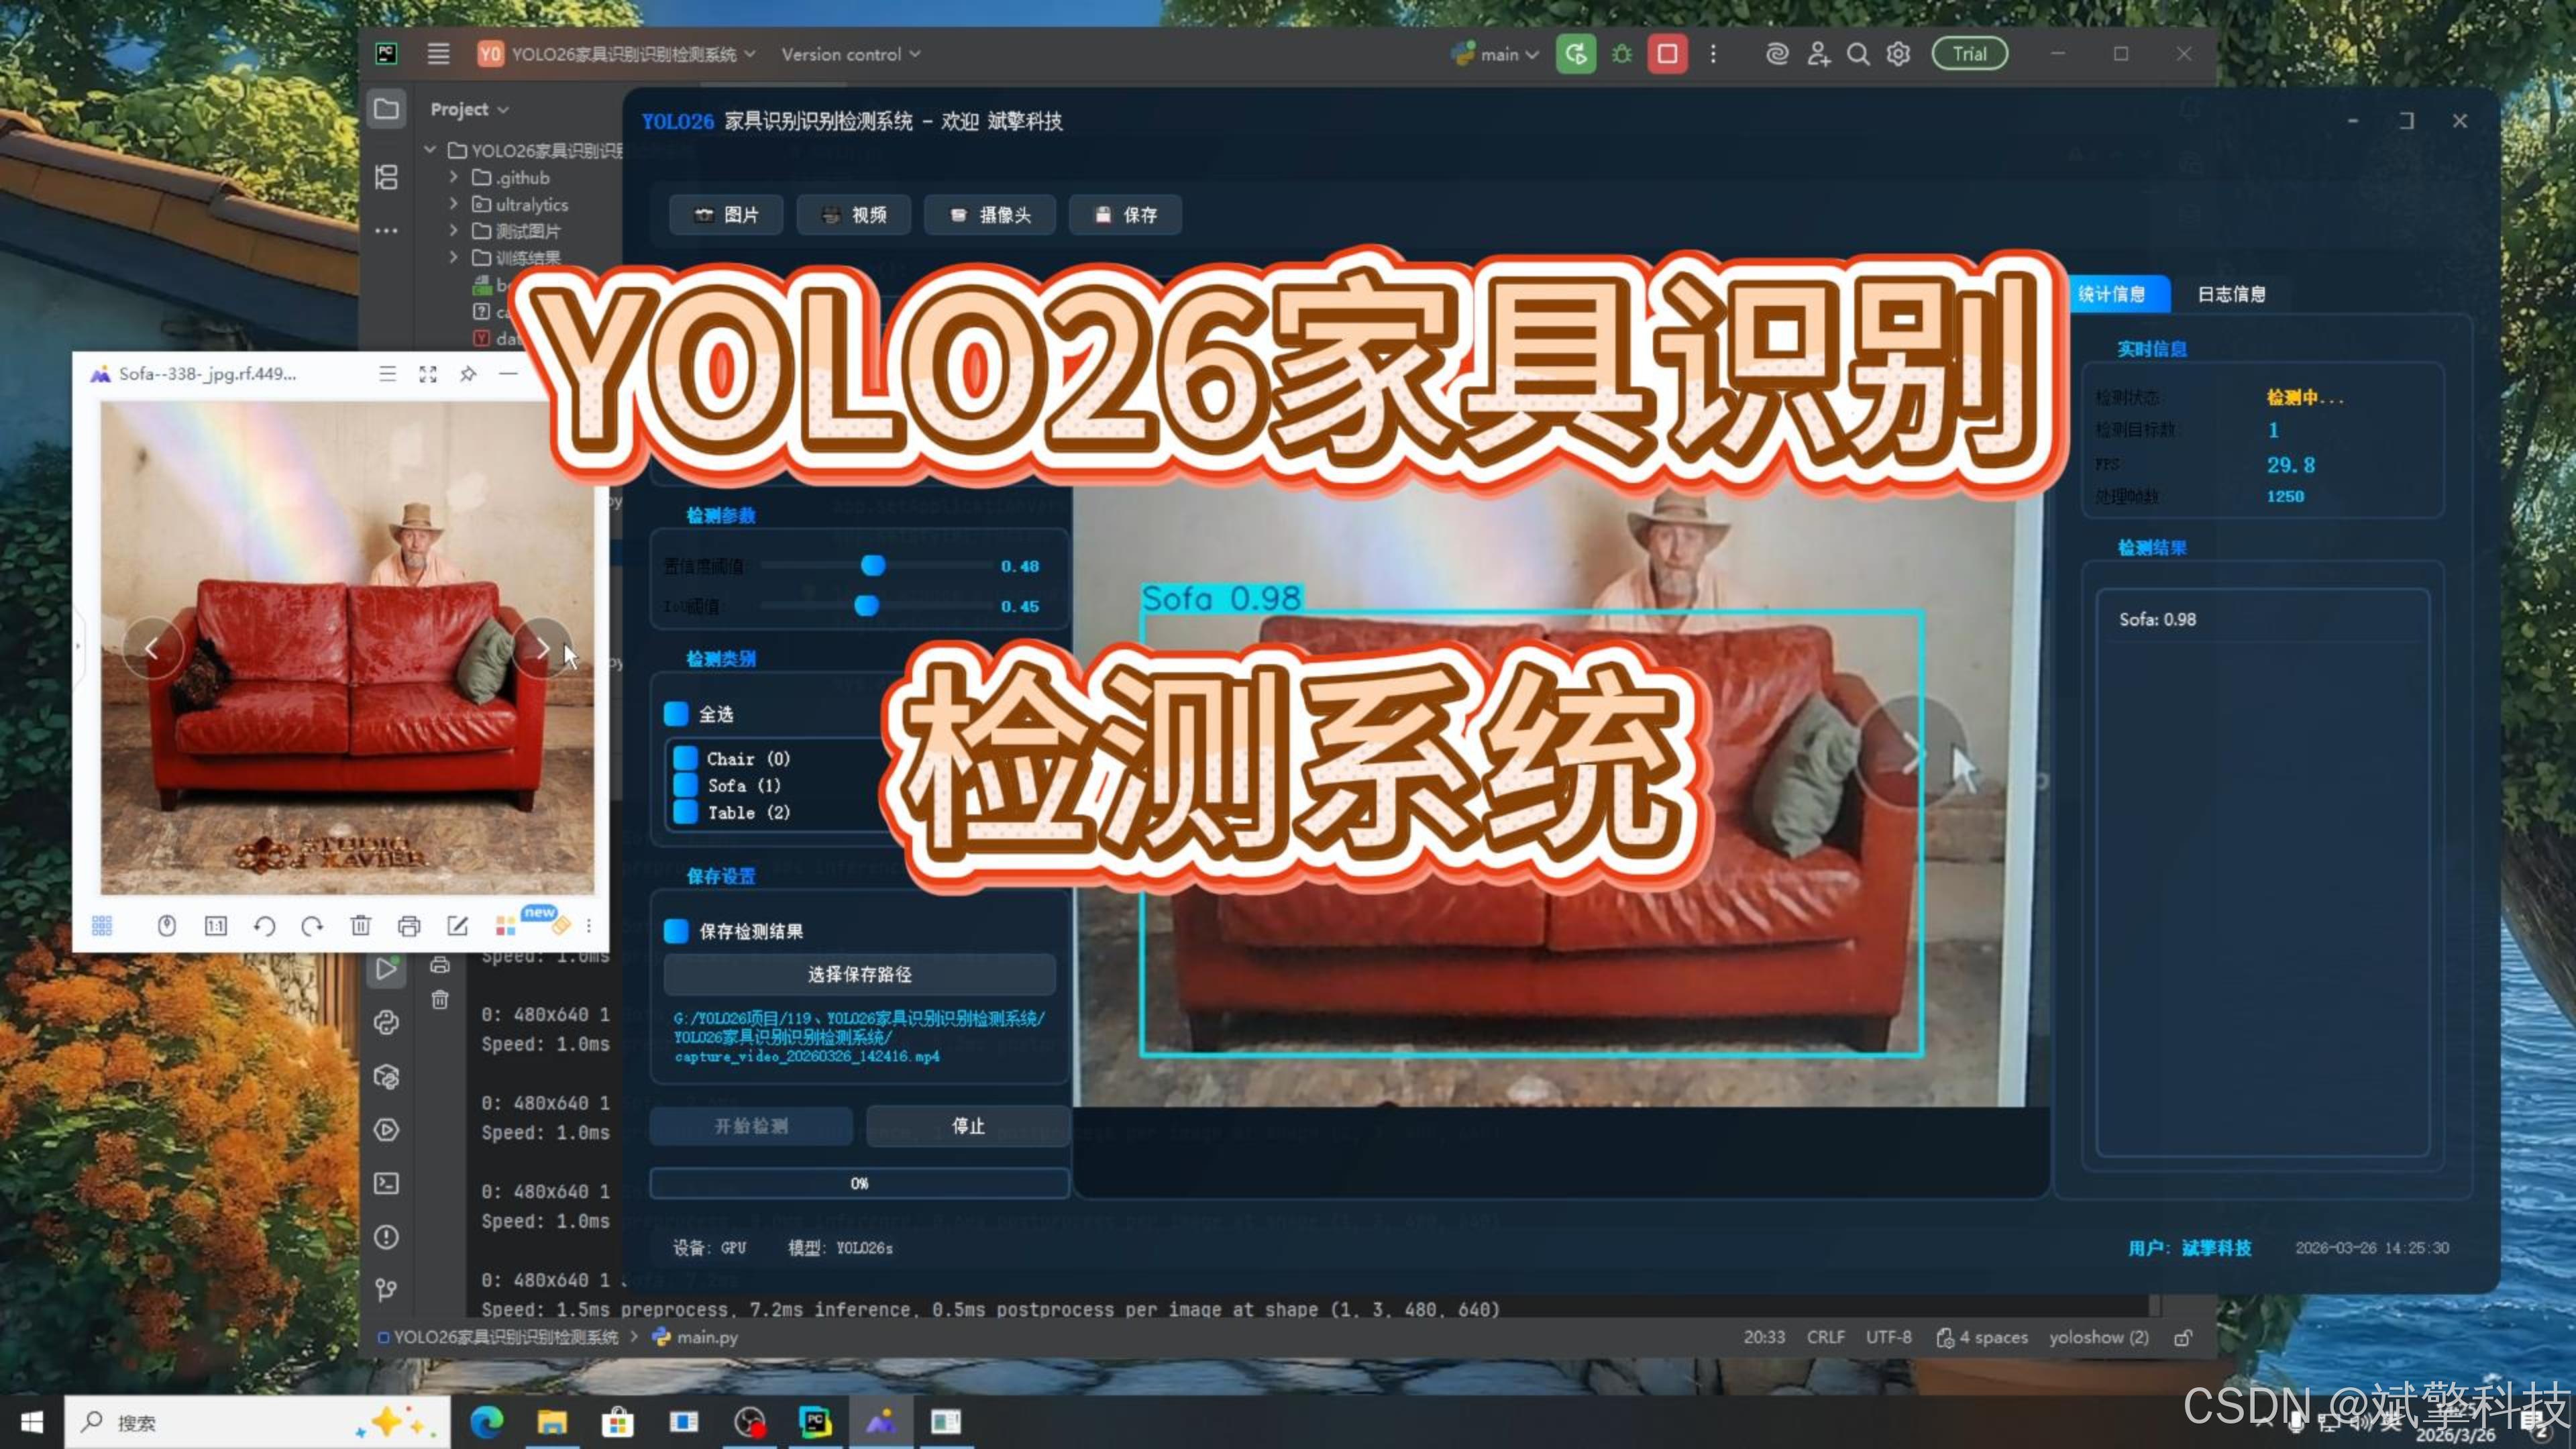The width and height of the screenshot is (2576, 1449).
Task: Open Search Everywhere magnifier in PyCharm
Action: [1857, 54]
